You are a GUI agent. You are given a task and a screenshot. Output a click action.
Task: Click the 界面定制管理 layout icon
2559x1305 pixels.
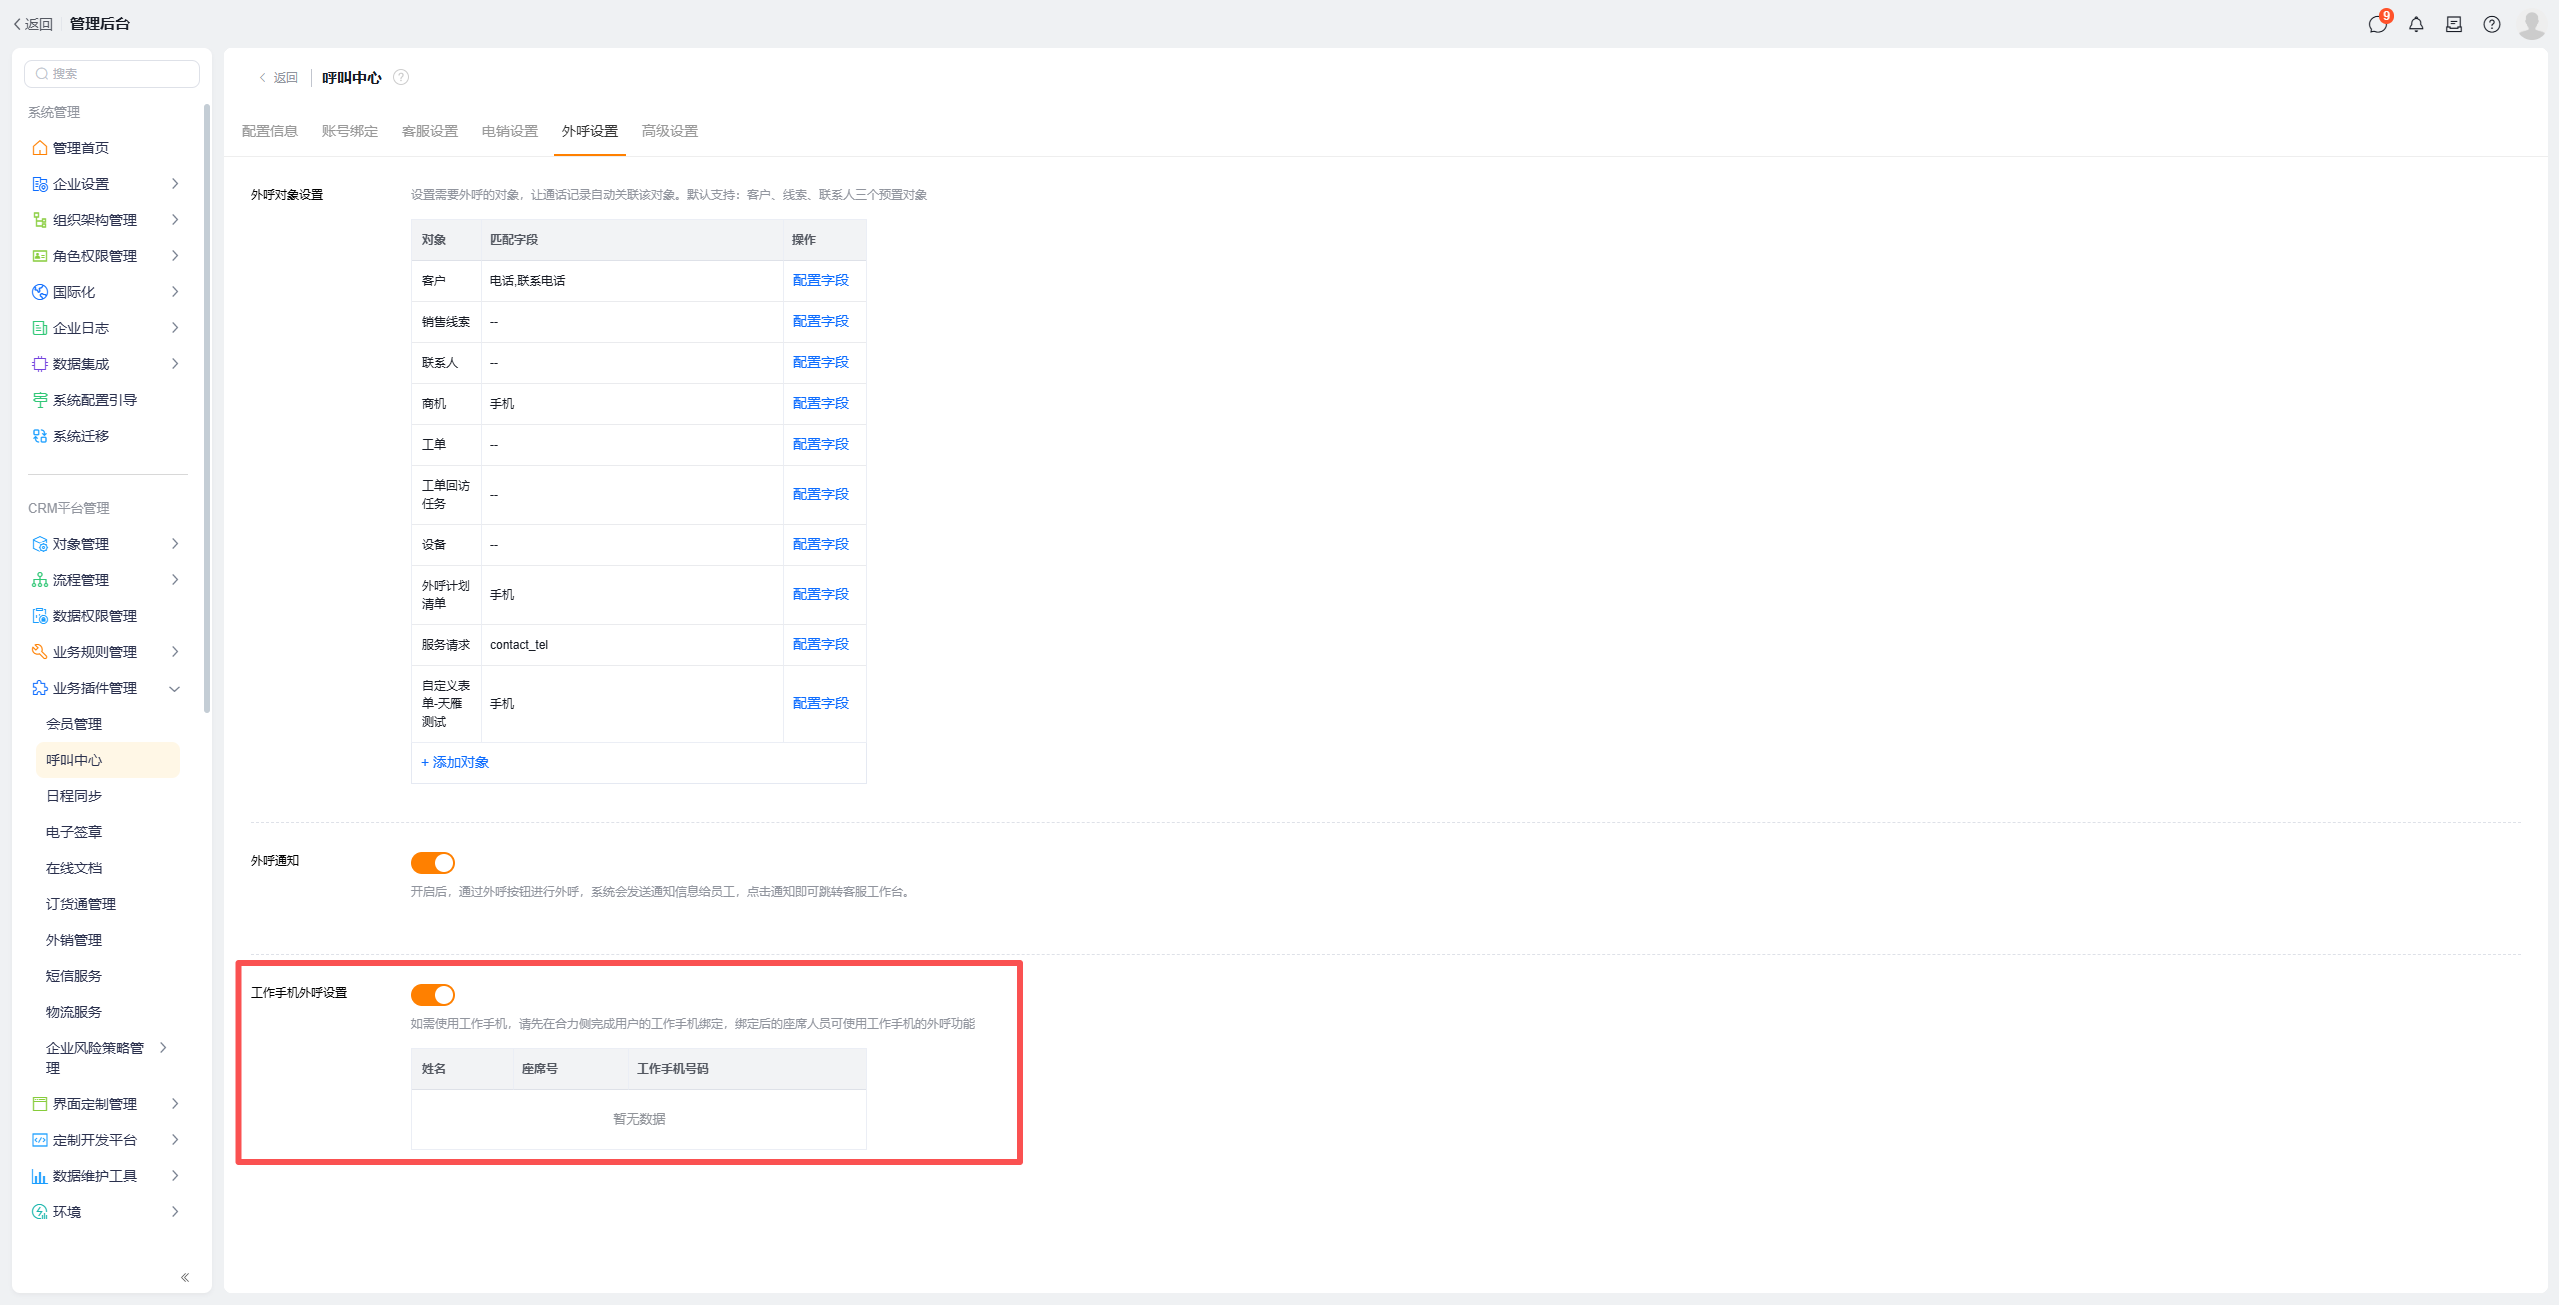click(x=40, y=1104)
